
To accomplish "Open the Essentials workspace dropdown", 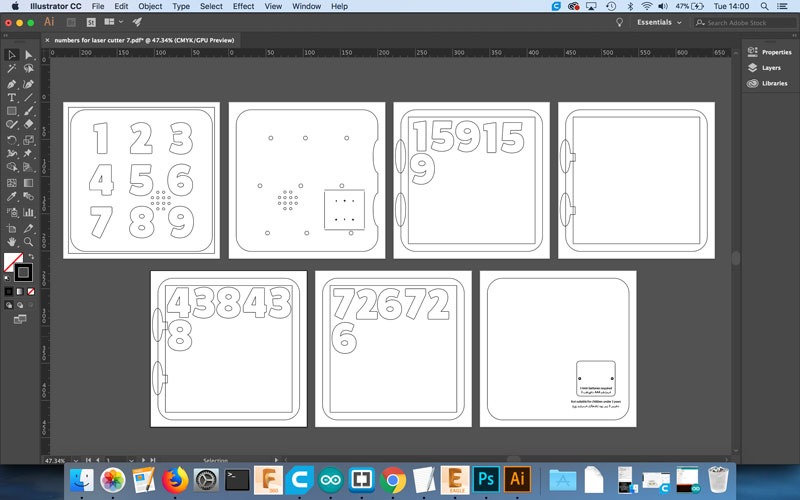I will click(659, 22).
